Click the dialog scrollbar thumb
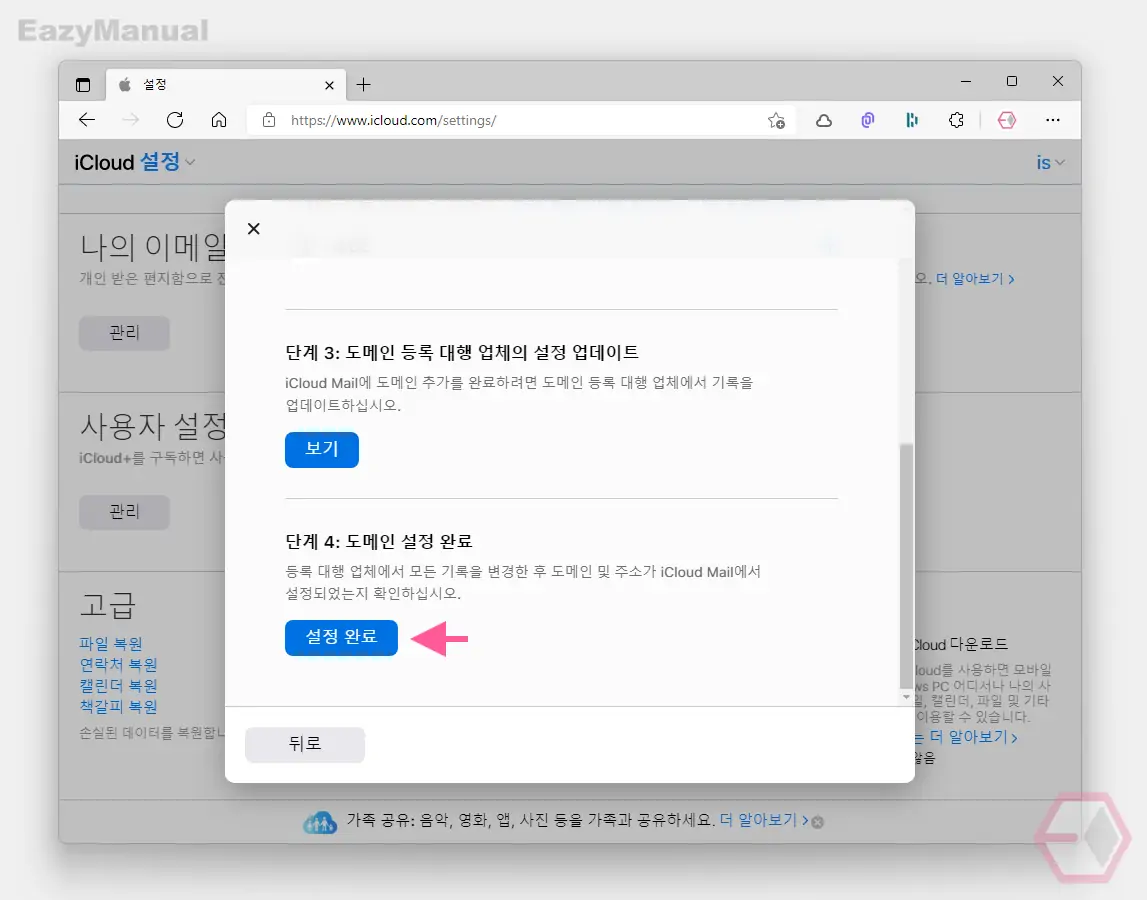 (x=906, y=566)
